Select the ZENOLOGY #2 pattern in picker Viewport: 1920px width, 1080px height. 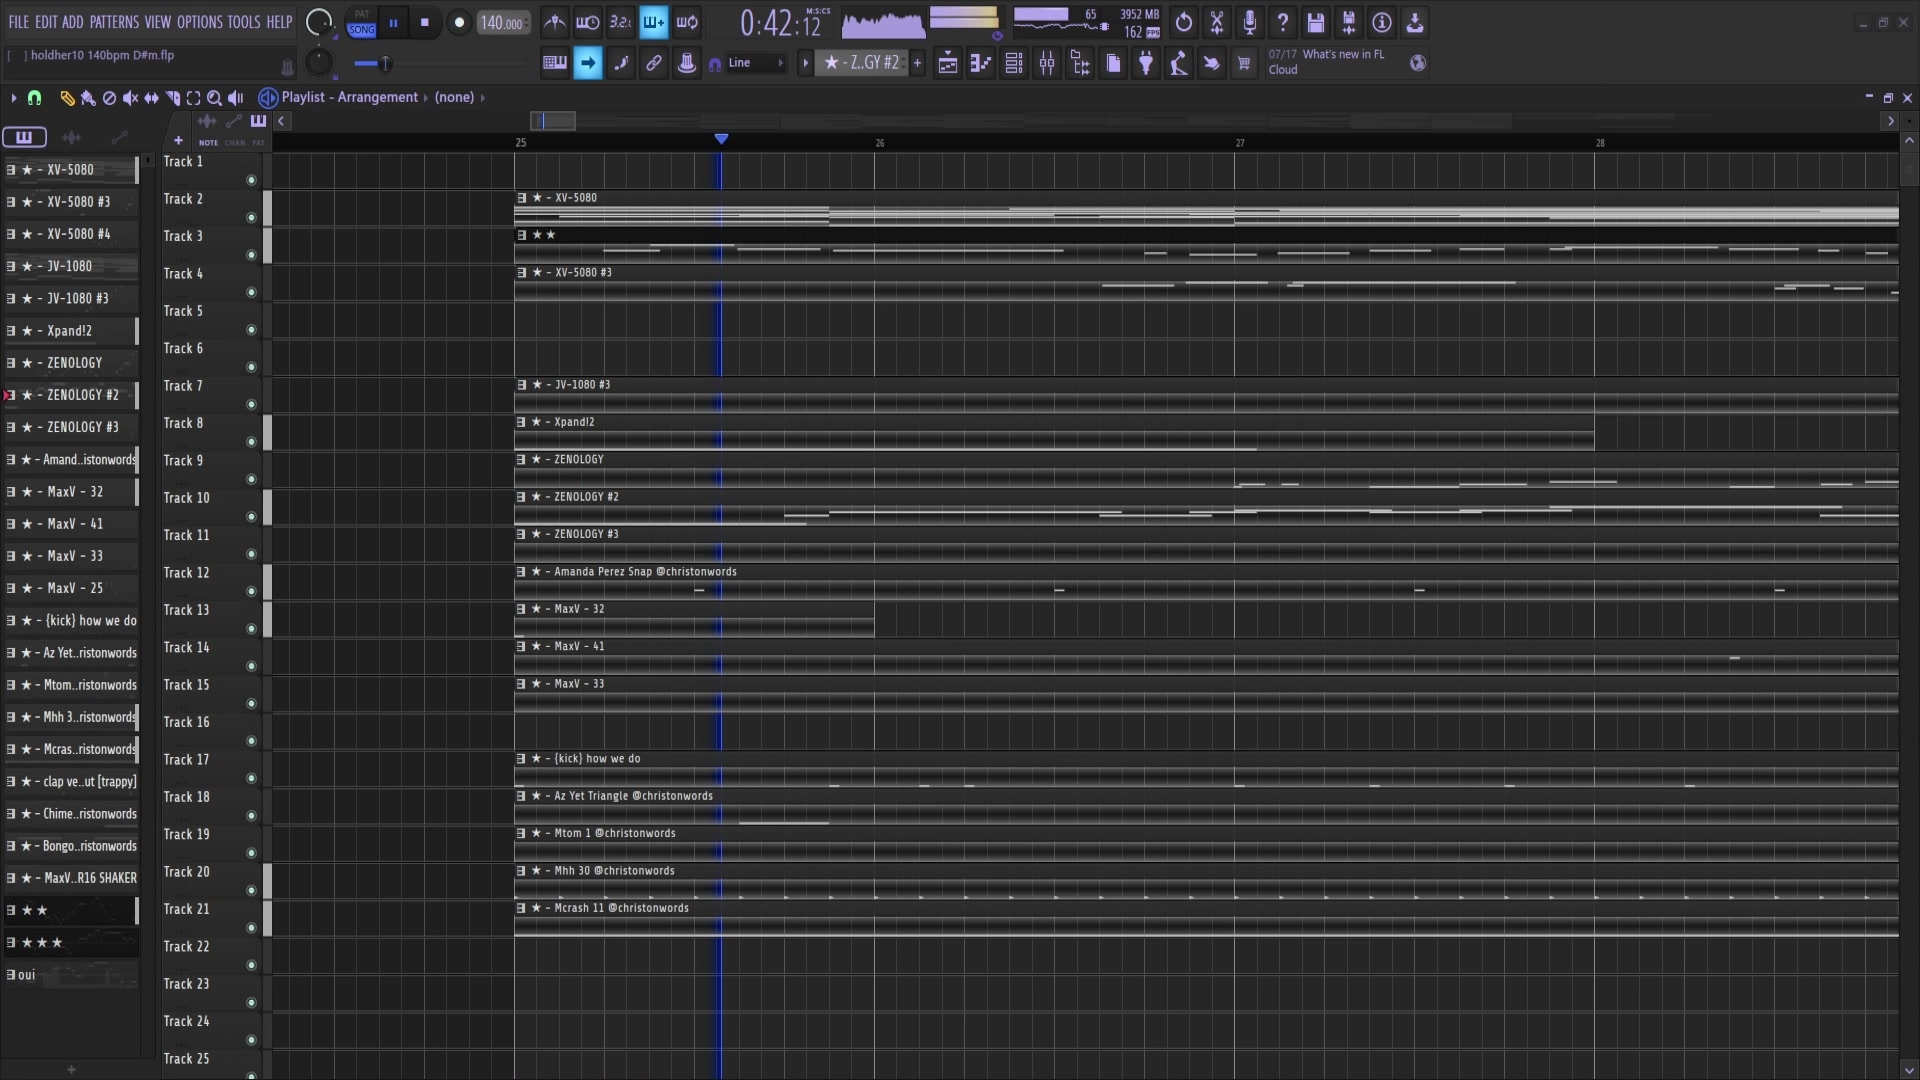point(71,395)
